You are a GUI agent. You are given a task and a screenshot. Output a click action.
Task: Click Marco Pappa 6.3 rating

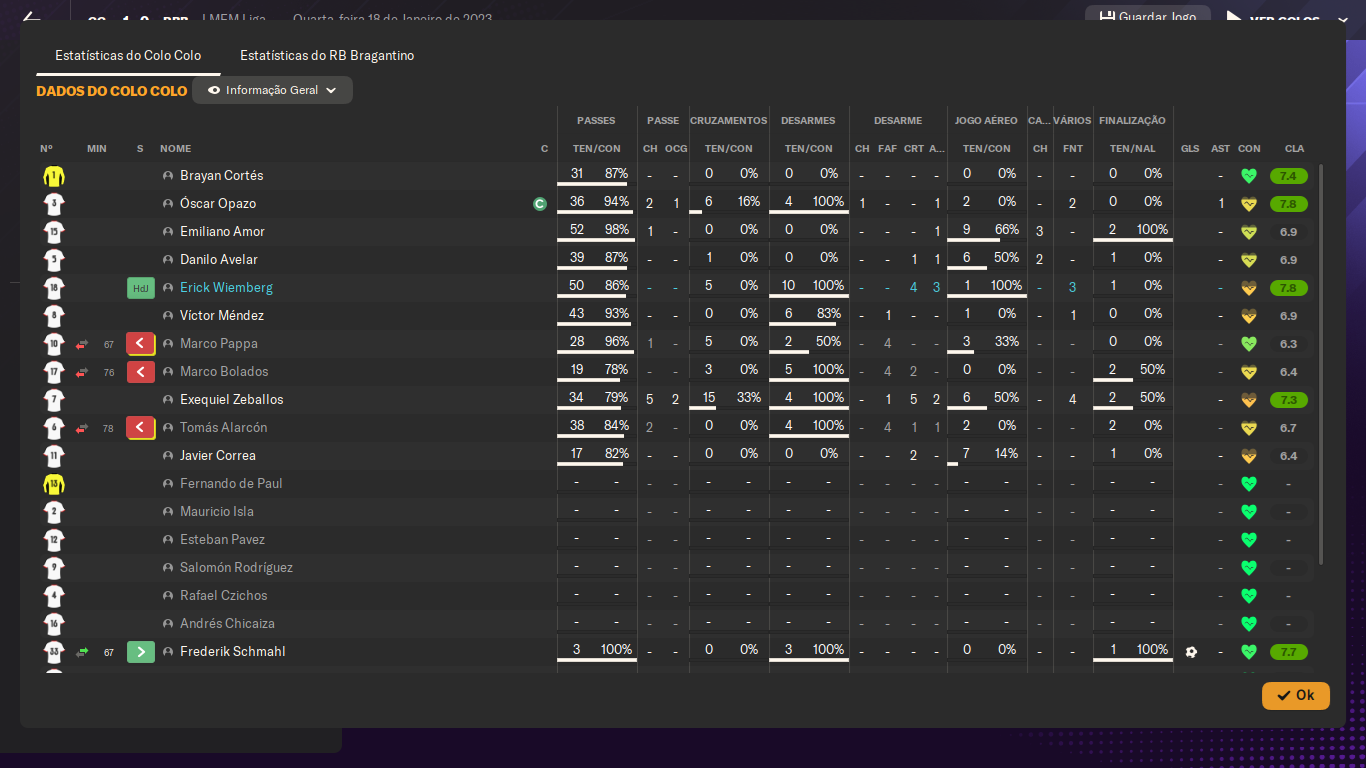(1288, 344)
